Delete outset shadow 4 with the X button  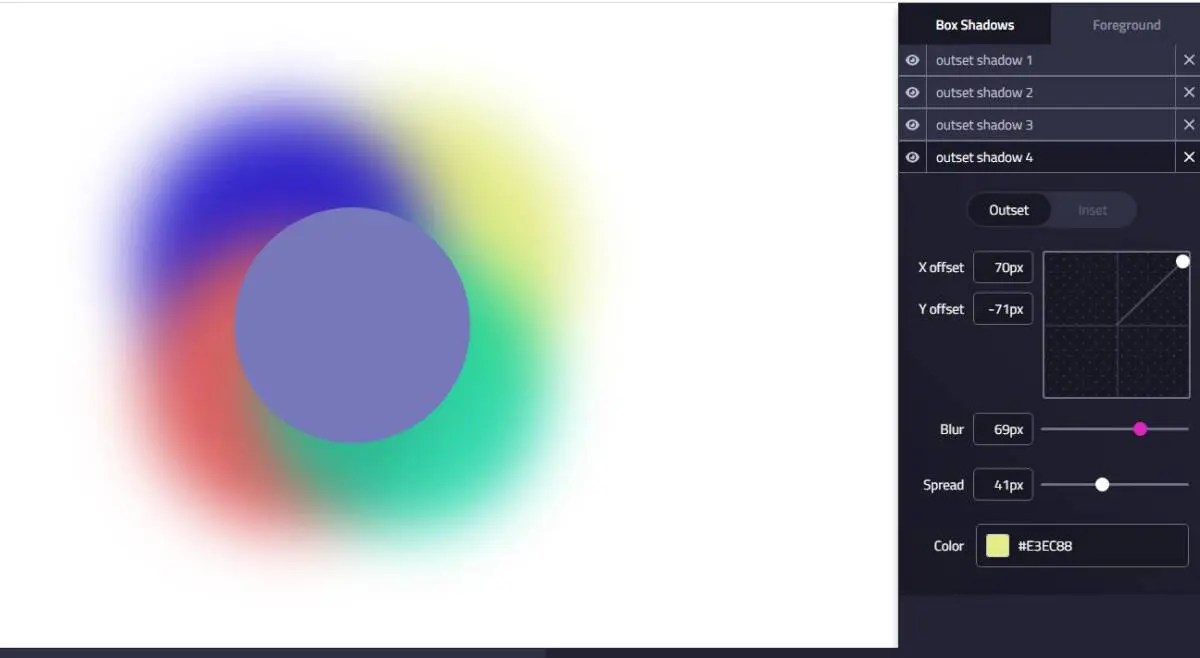tap(1188, 157)
